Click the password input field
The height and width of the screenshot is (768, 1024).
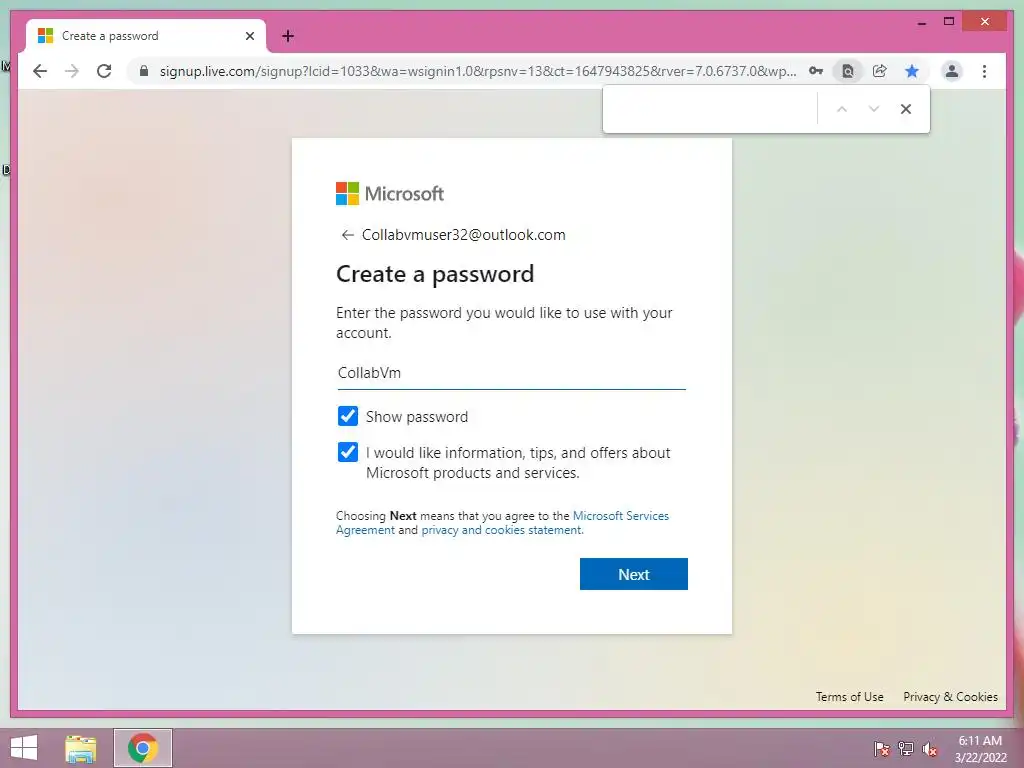(511, 373)
